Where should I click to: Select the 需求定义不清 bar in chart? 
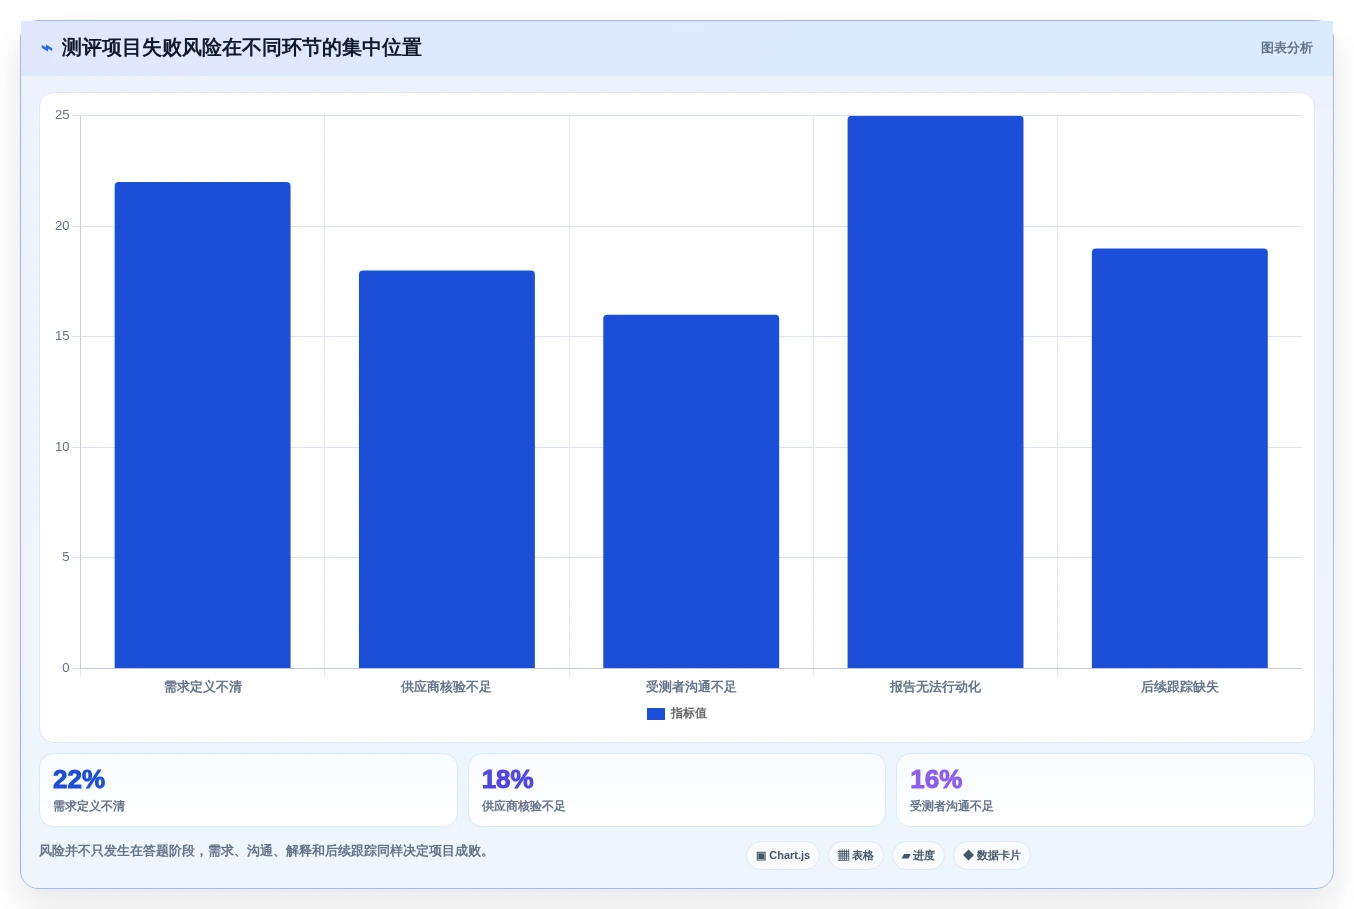[x=203, y=425]
